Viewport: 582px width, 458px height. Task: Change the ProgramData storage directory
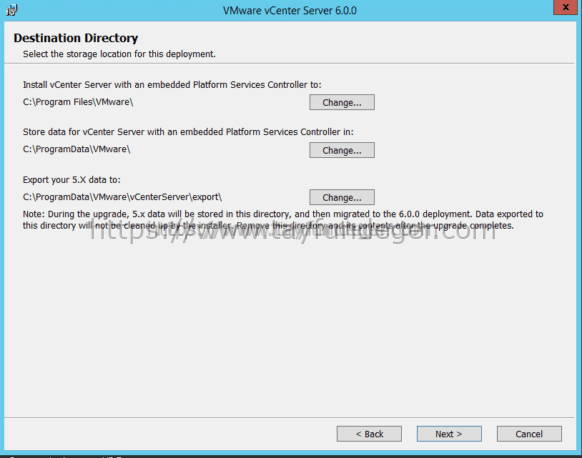(342, 150)
